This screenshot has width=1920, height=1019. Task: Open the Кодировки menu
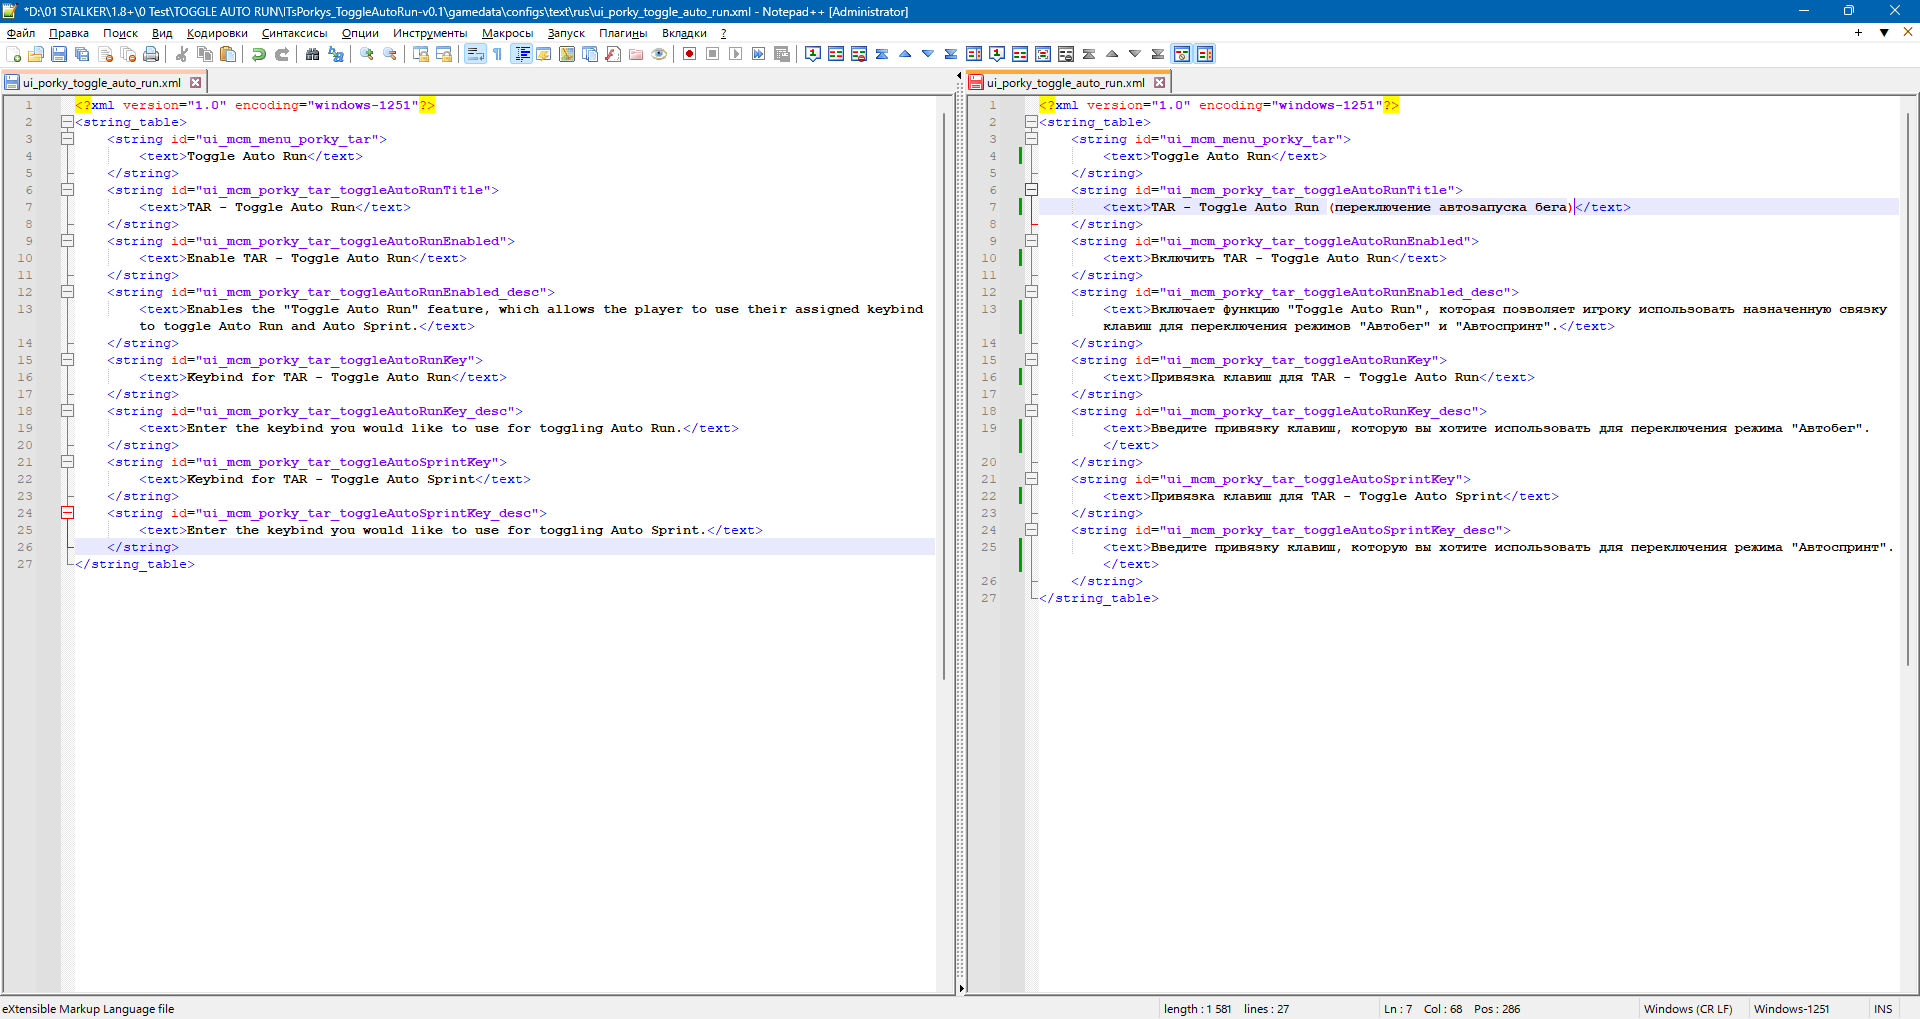(x=217, y=33)
